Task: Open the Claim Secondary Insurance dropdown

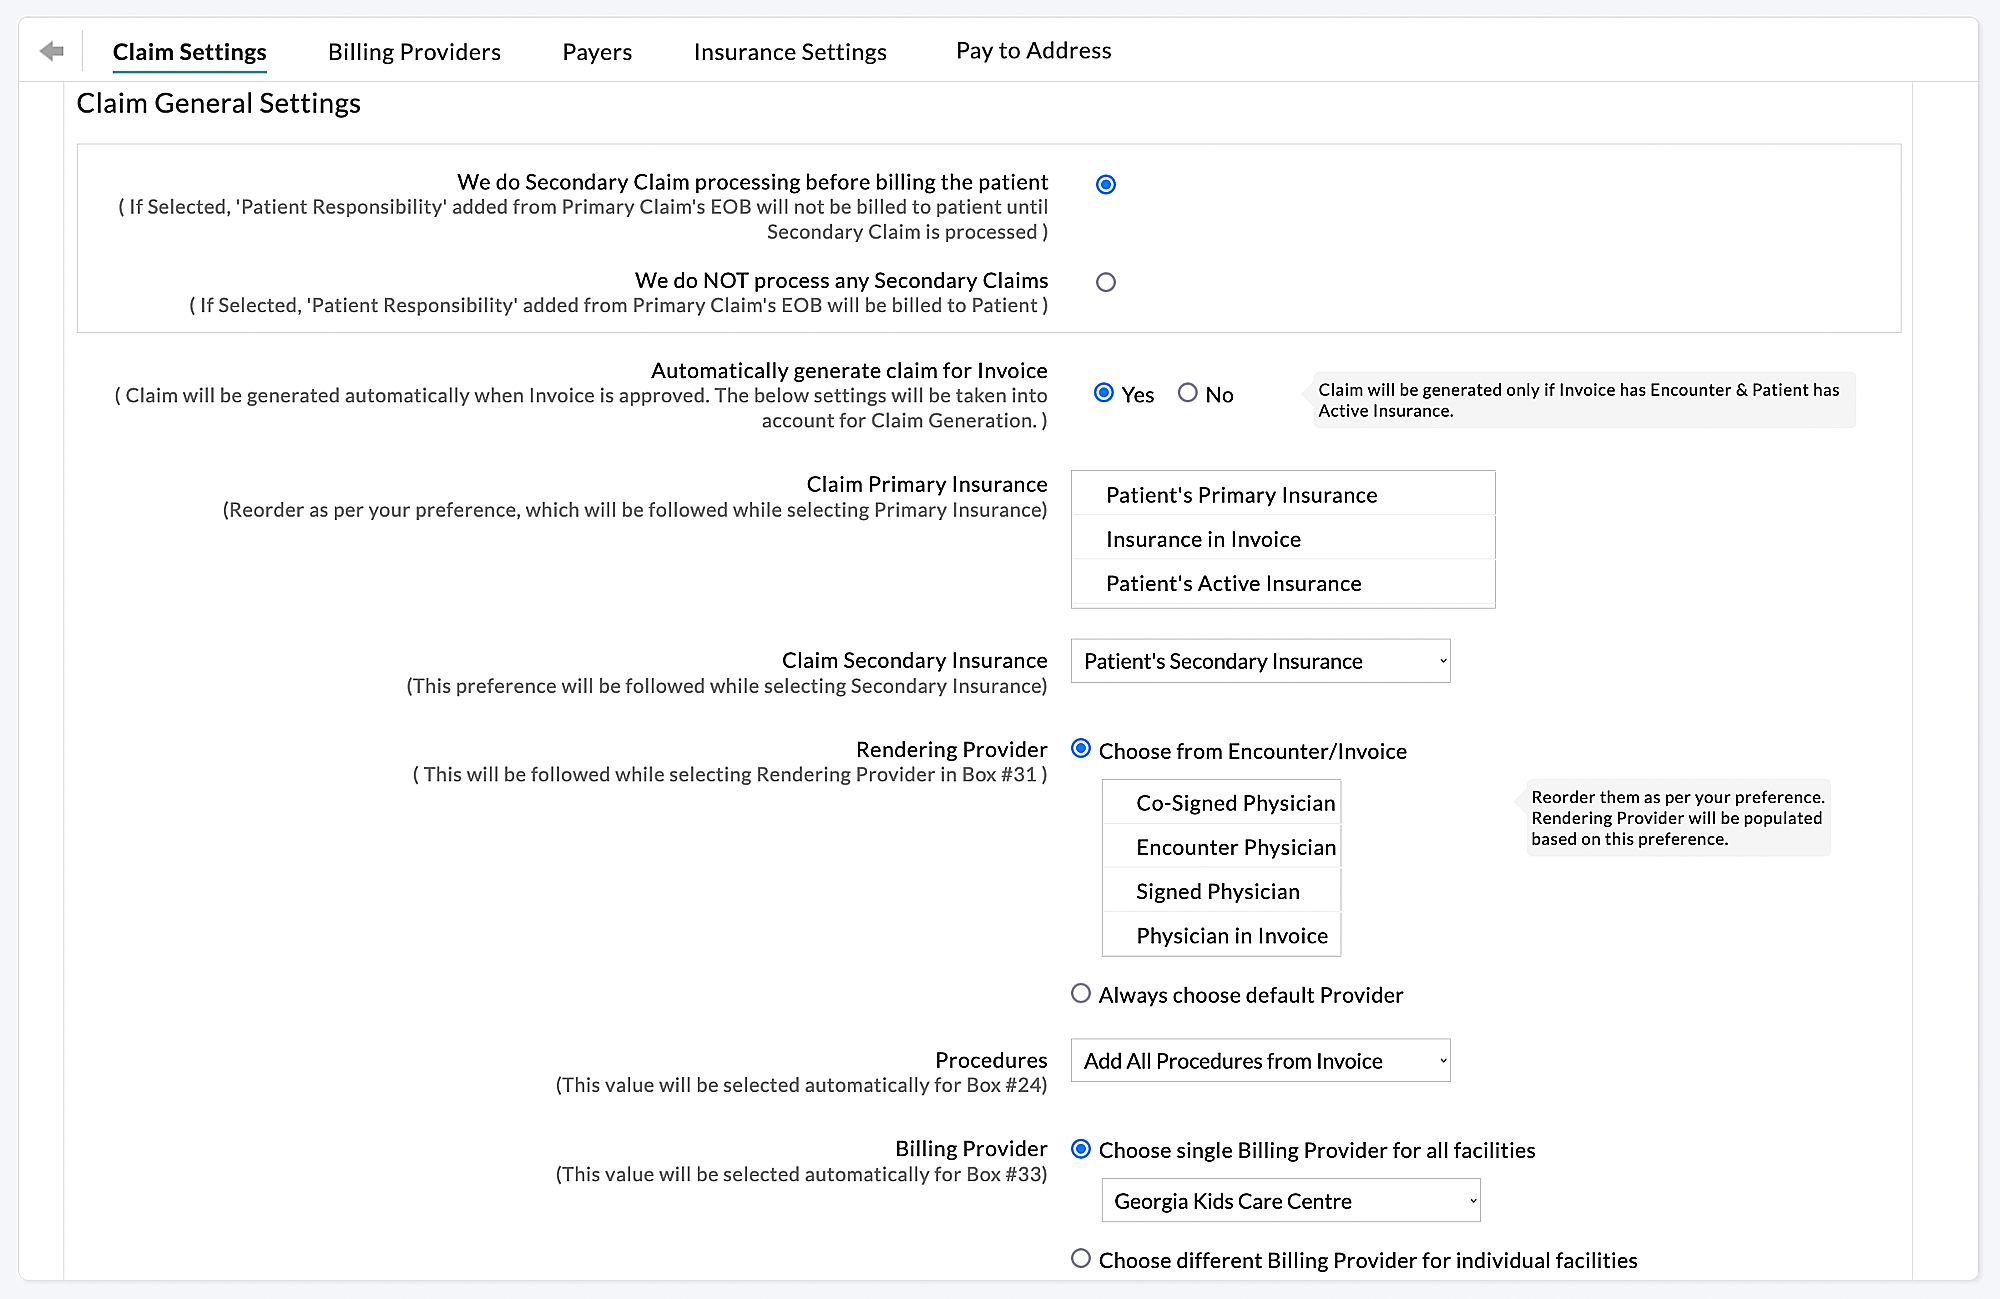Action: 1260,661
